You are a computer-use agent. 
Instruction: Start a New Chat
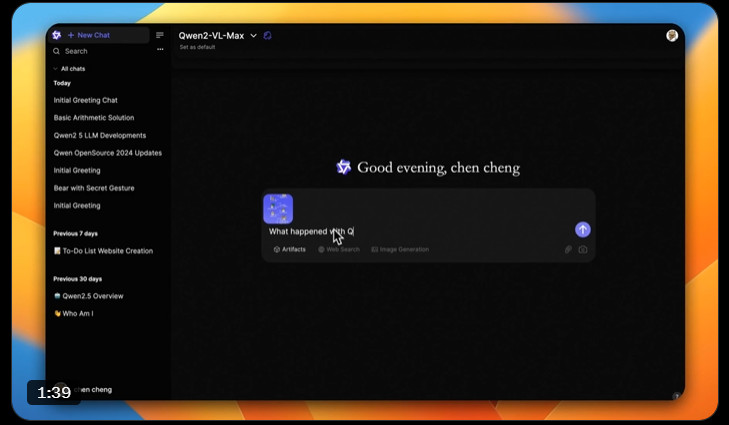coord(89,35)
